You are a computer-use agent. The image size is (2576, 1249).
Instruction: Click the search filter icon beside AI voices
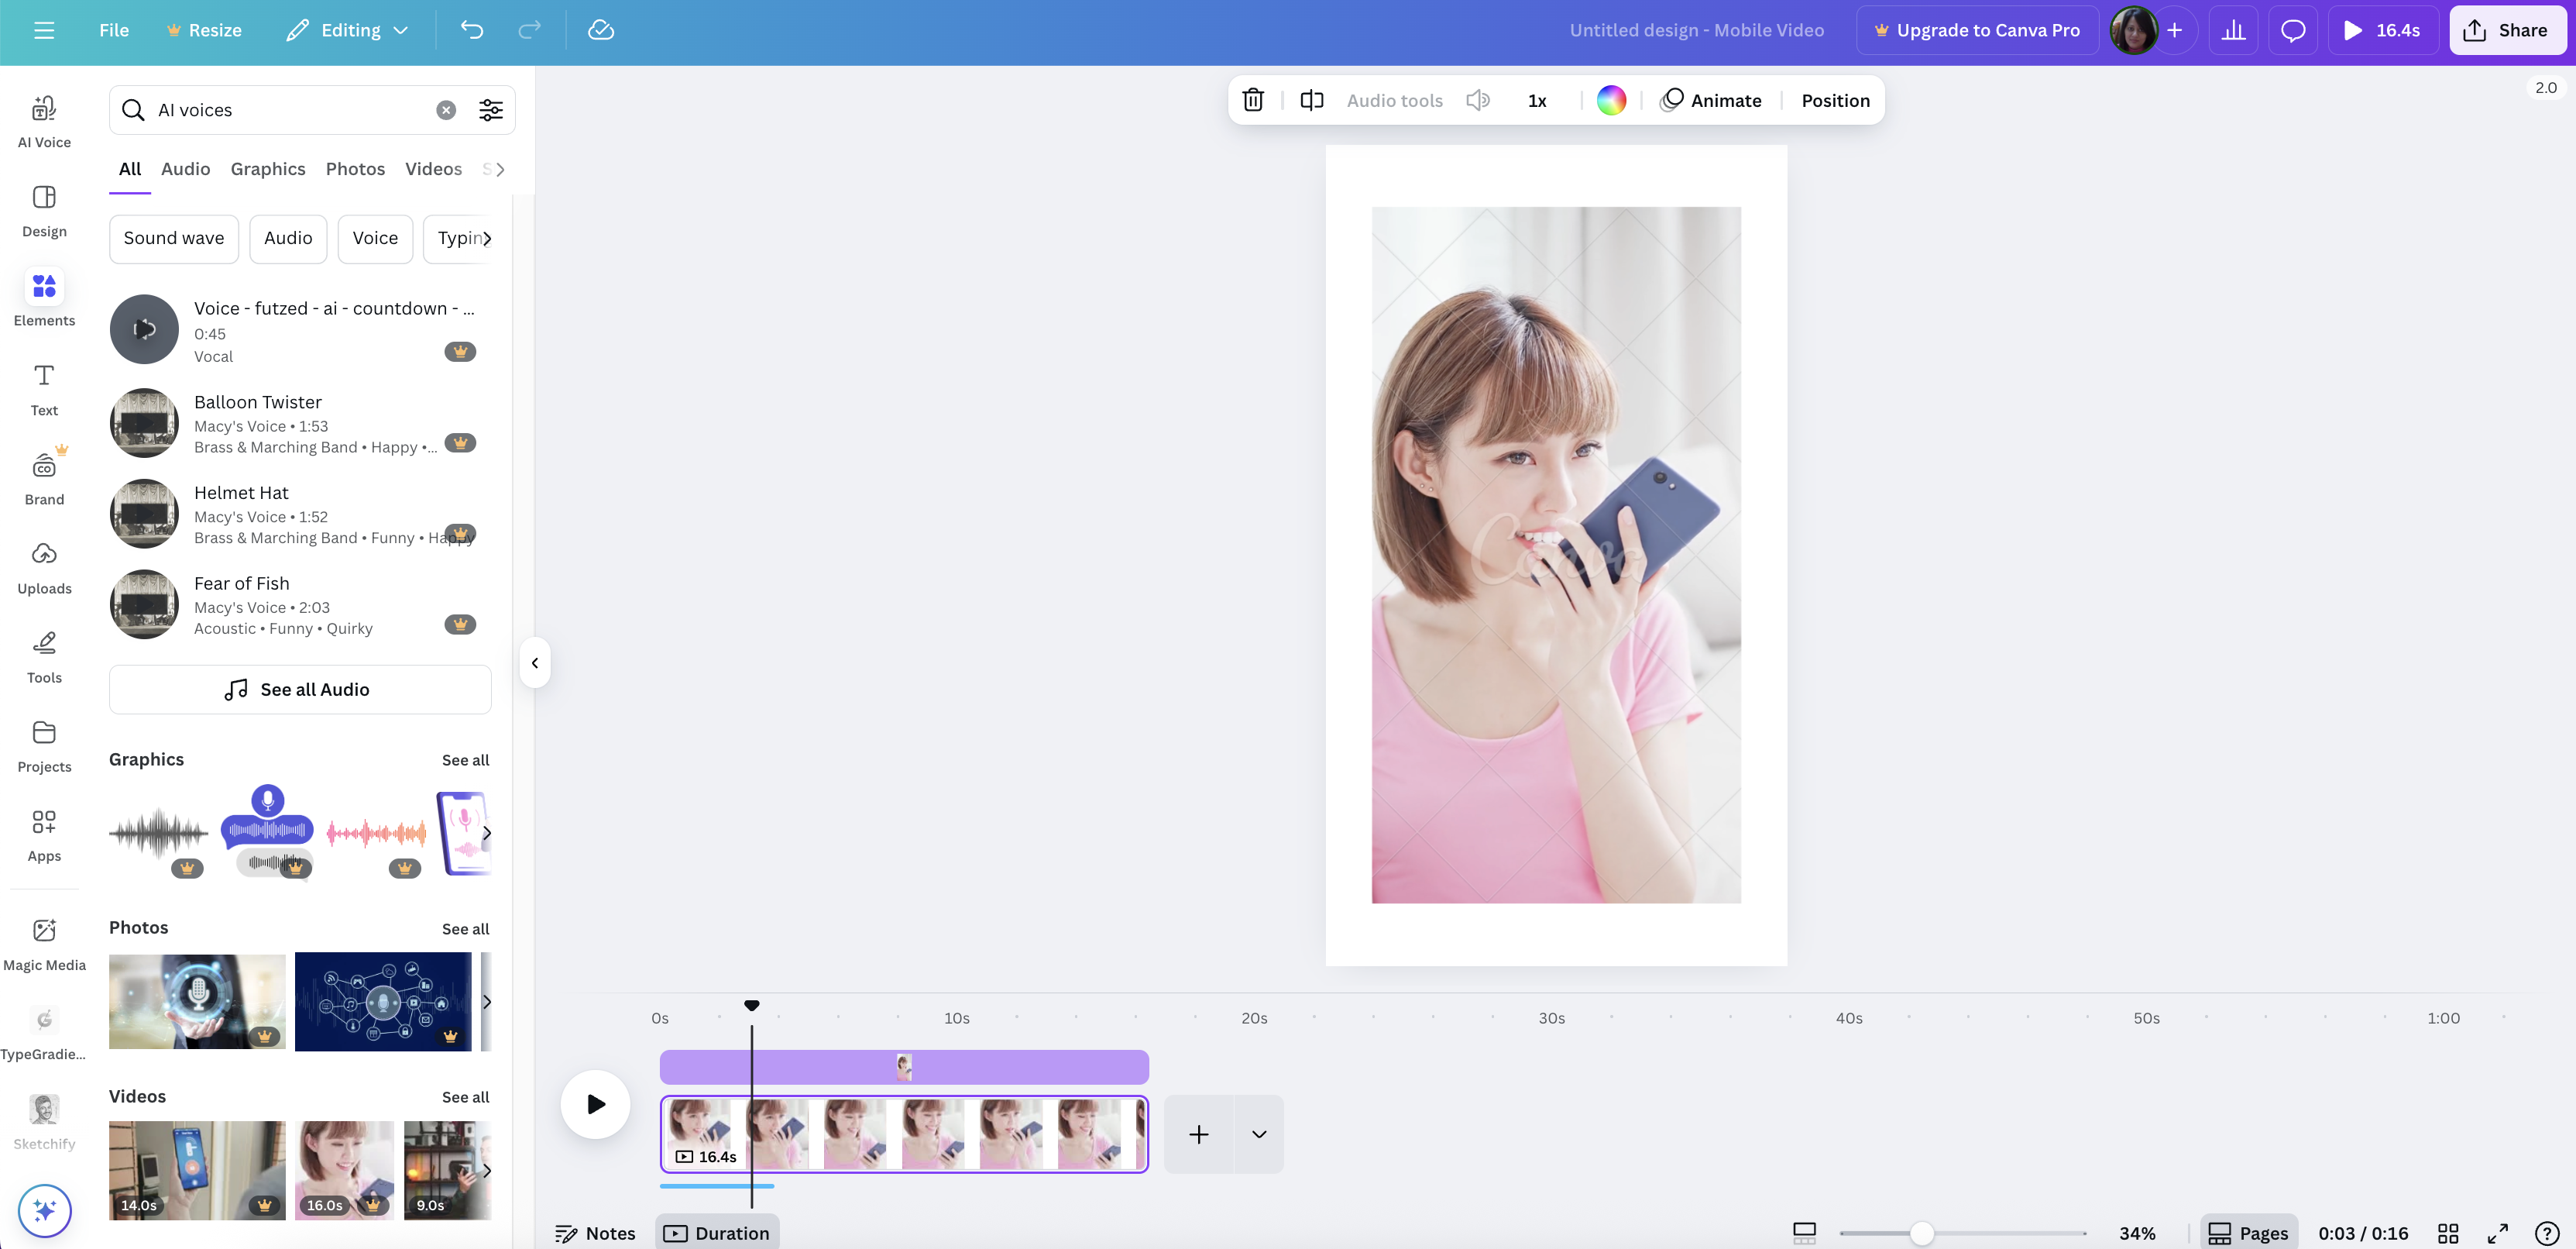tap(490, 110)
